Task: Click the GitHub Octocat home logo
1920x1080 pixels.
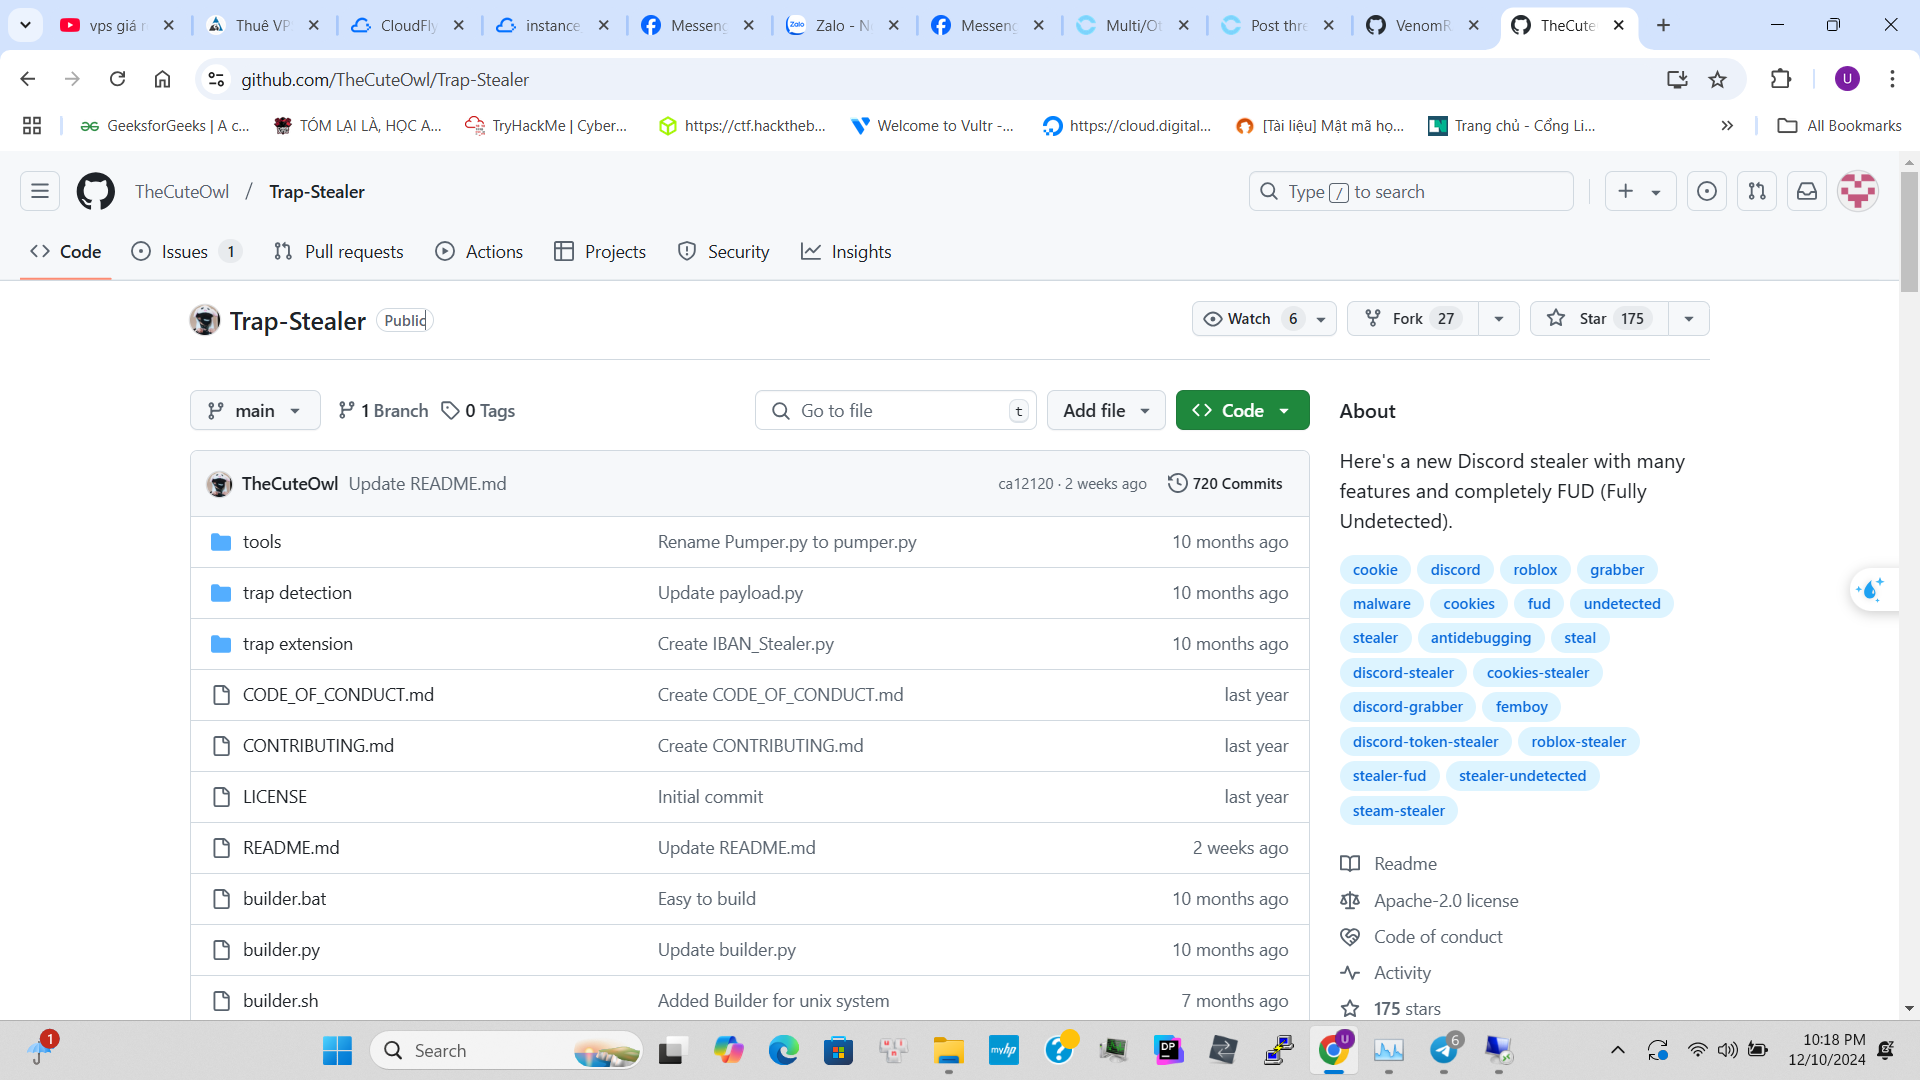Action: (x=96, y=191)
